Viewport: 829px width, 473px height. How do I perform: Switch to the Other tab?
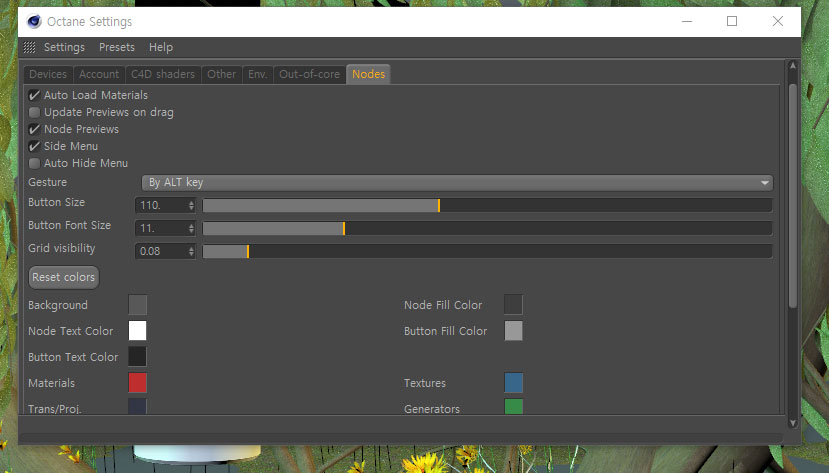[222, 74]
